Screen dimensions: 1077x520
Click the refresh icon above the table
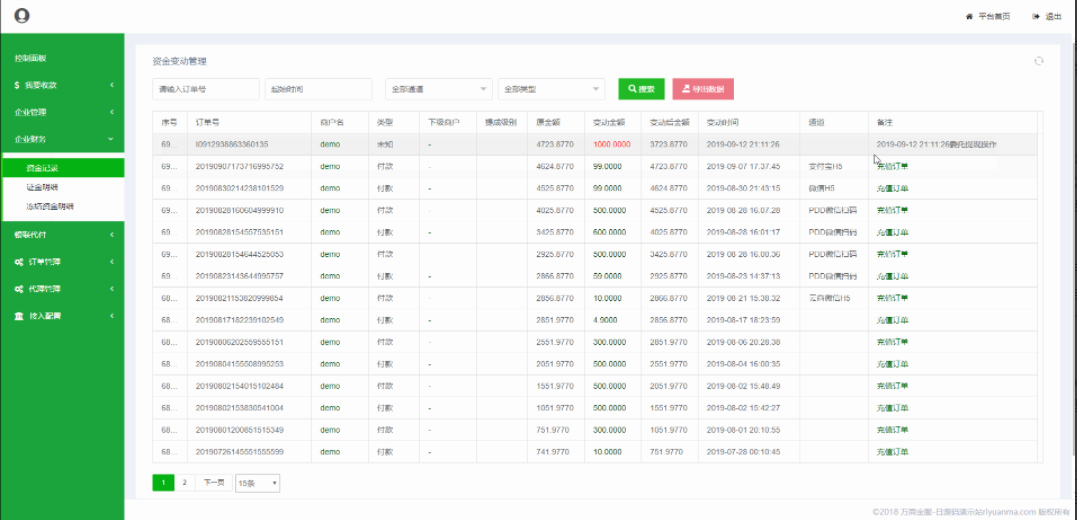point(1039,61)
